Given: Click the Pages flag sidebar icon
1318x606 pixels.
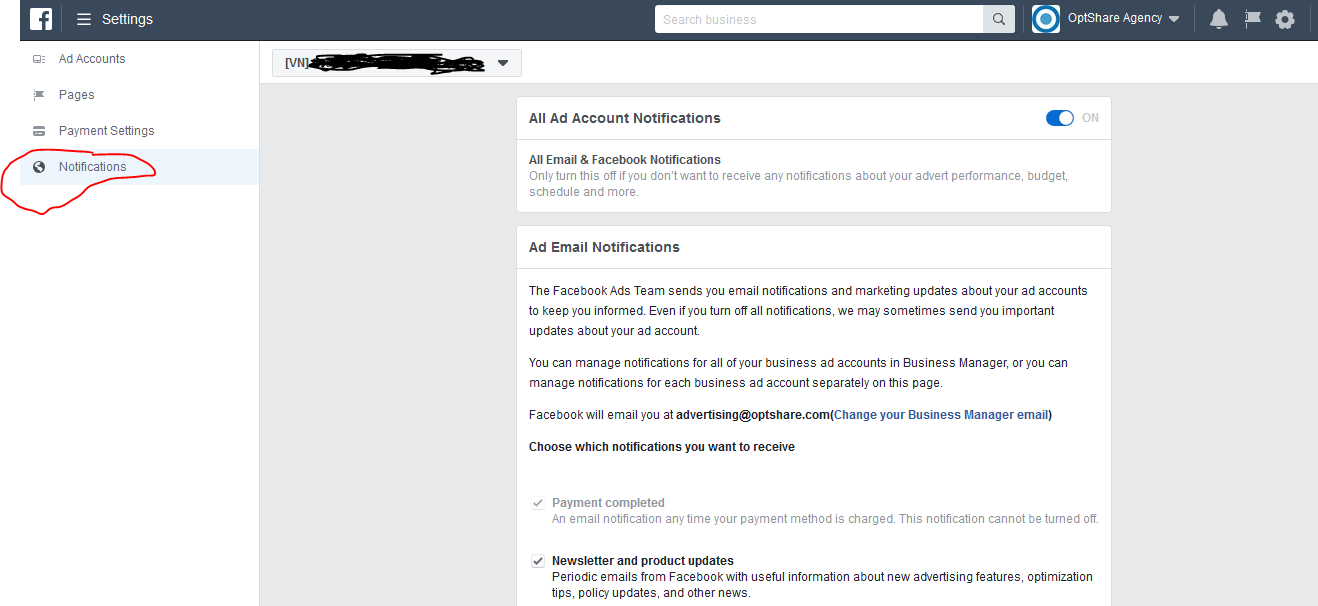Looking at the screenshot, I should pyautogui.click(x=39, y=95).
